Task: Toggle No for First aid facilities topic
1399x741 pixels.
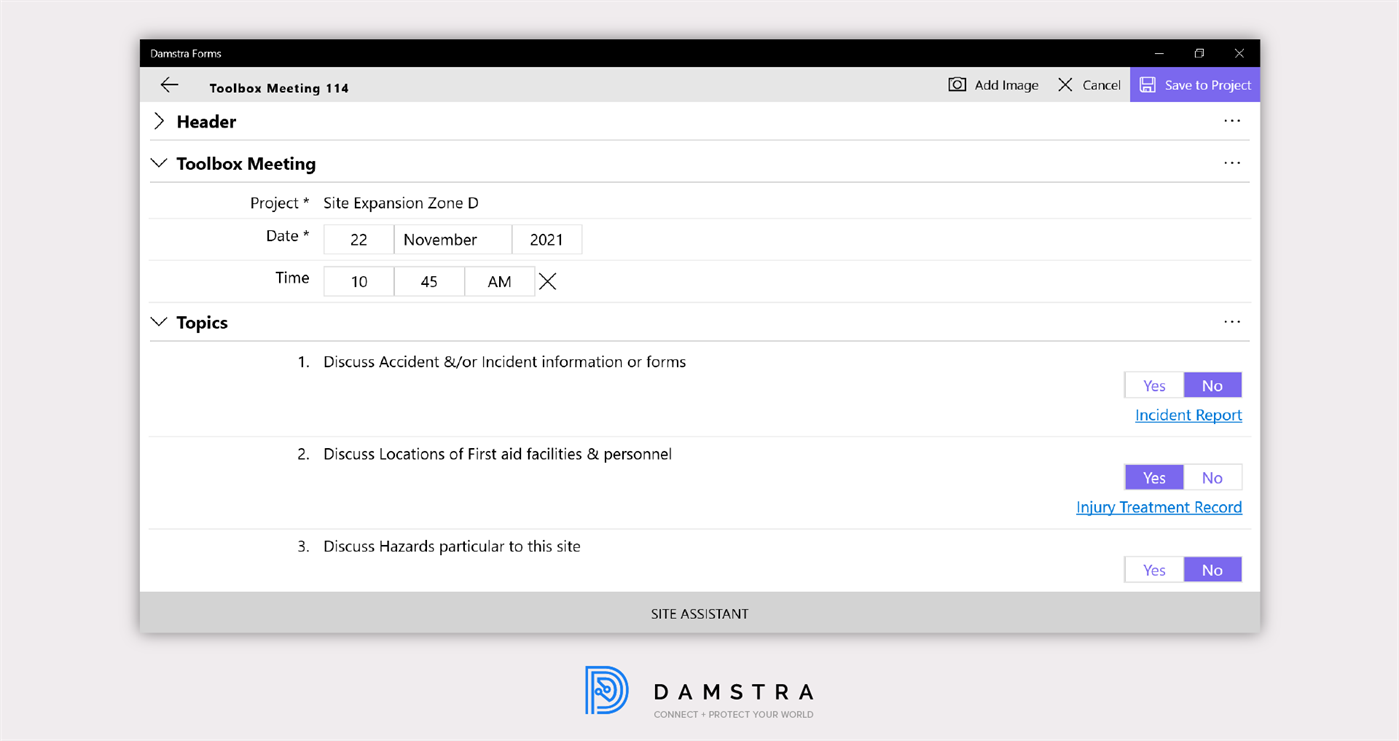Action: [x=1212, y=477]
